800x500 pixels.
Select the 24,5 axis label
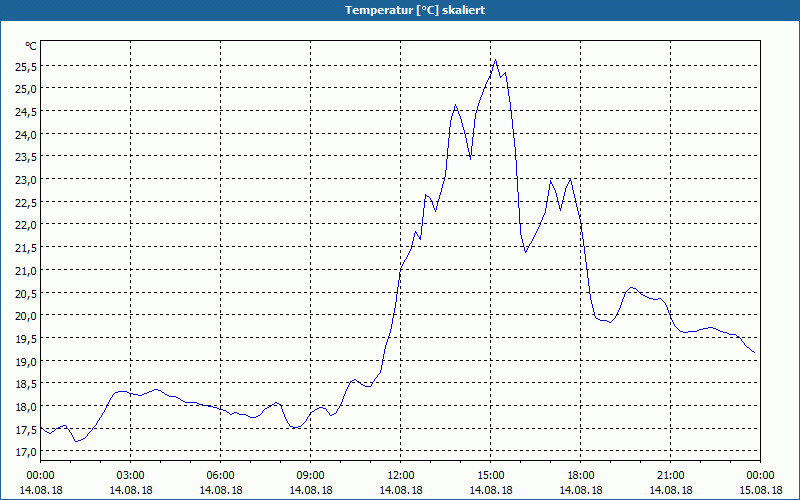(26, 112)
